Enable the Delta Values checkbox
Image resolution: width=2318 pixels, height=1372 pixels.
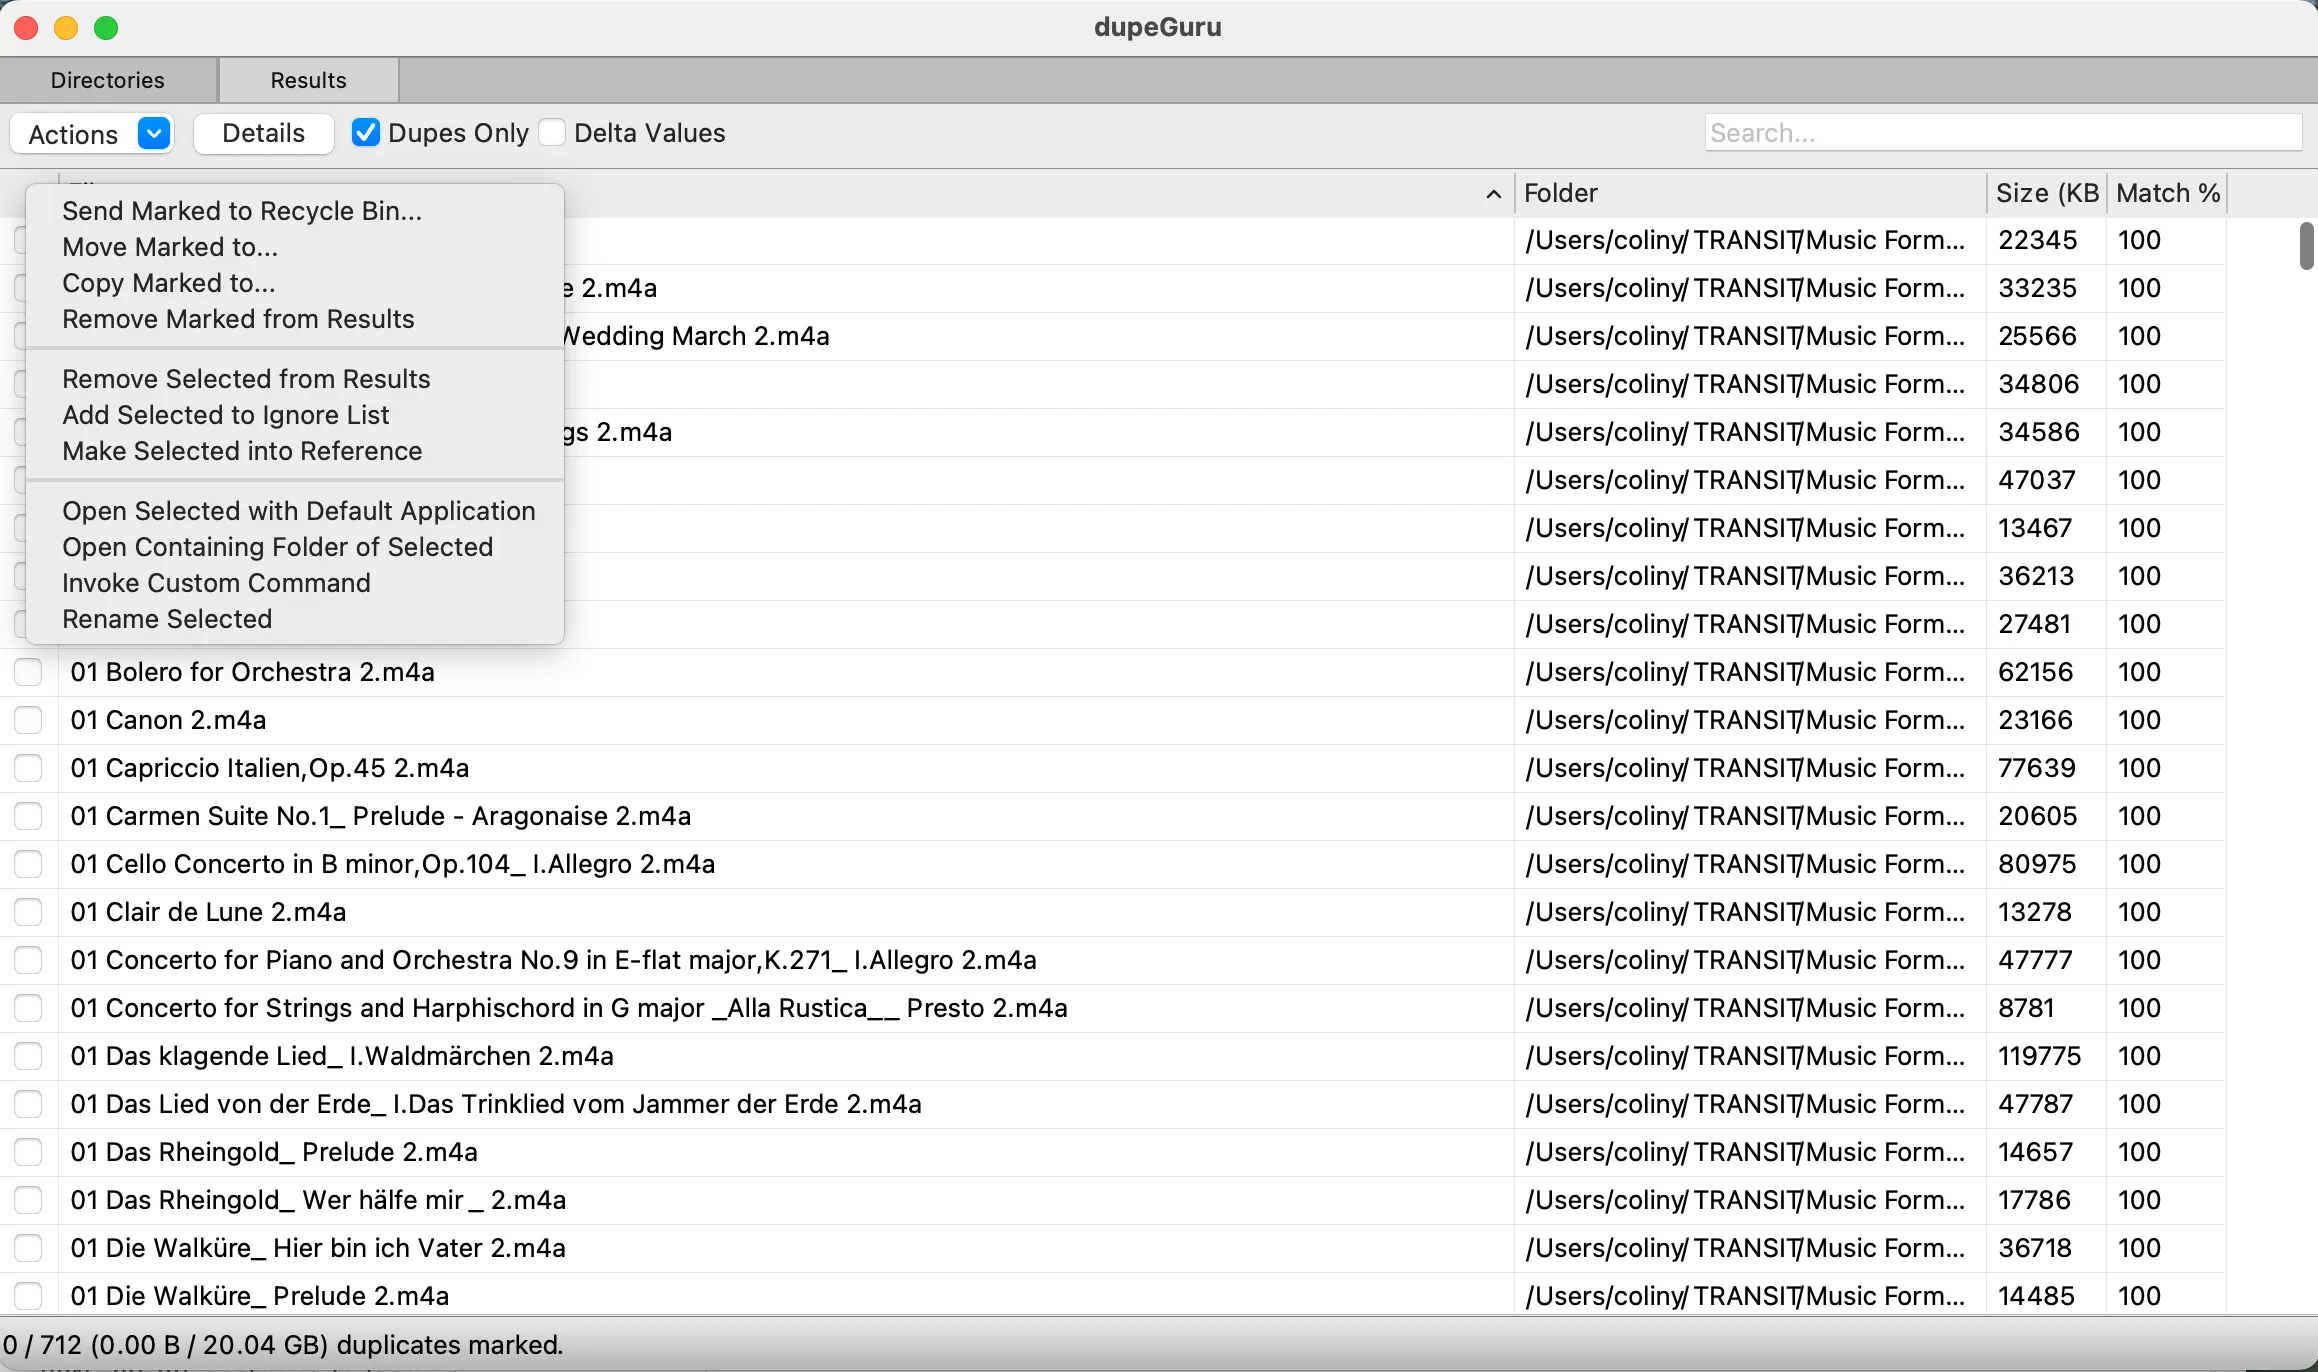click(x=553, y=133)
